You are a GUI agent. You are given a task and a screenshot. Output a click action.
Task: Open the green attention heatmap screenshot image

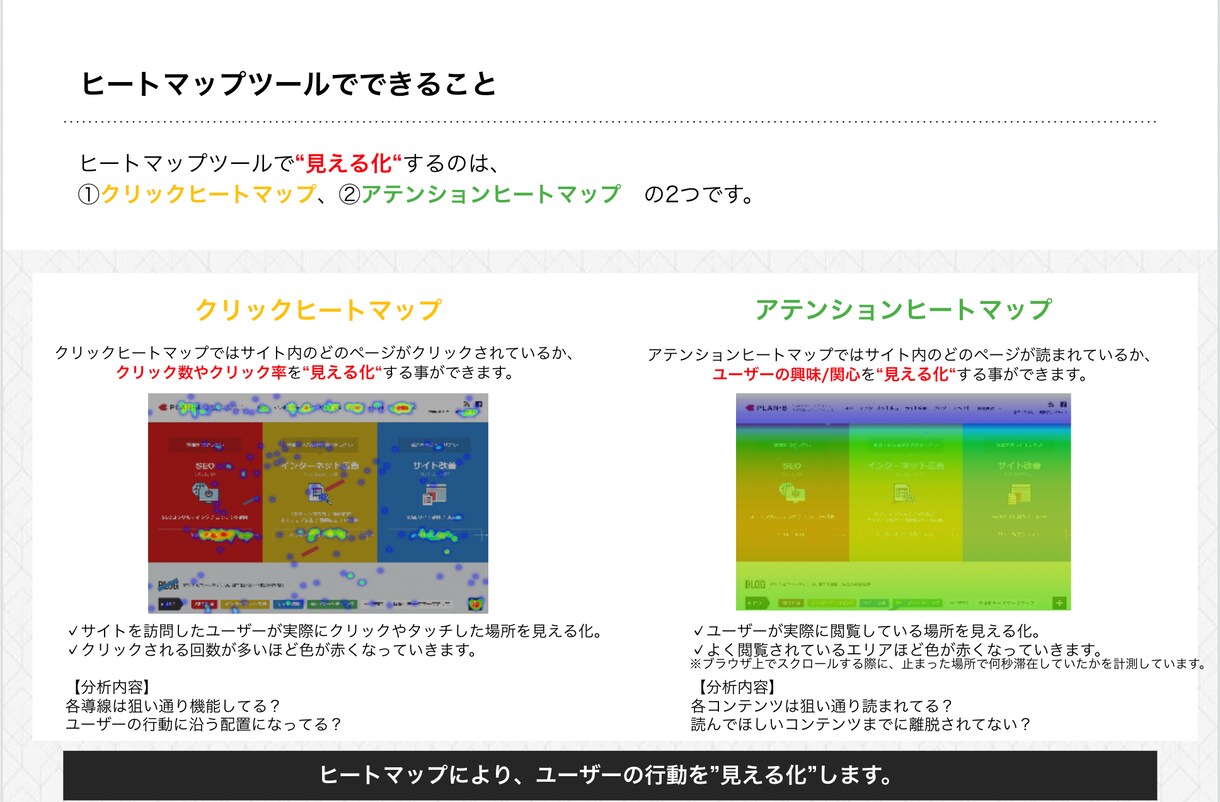(903, 502)
